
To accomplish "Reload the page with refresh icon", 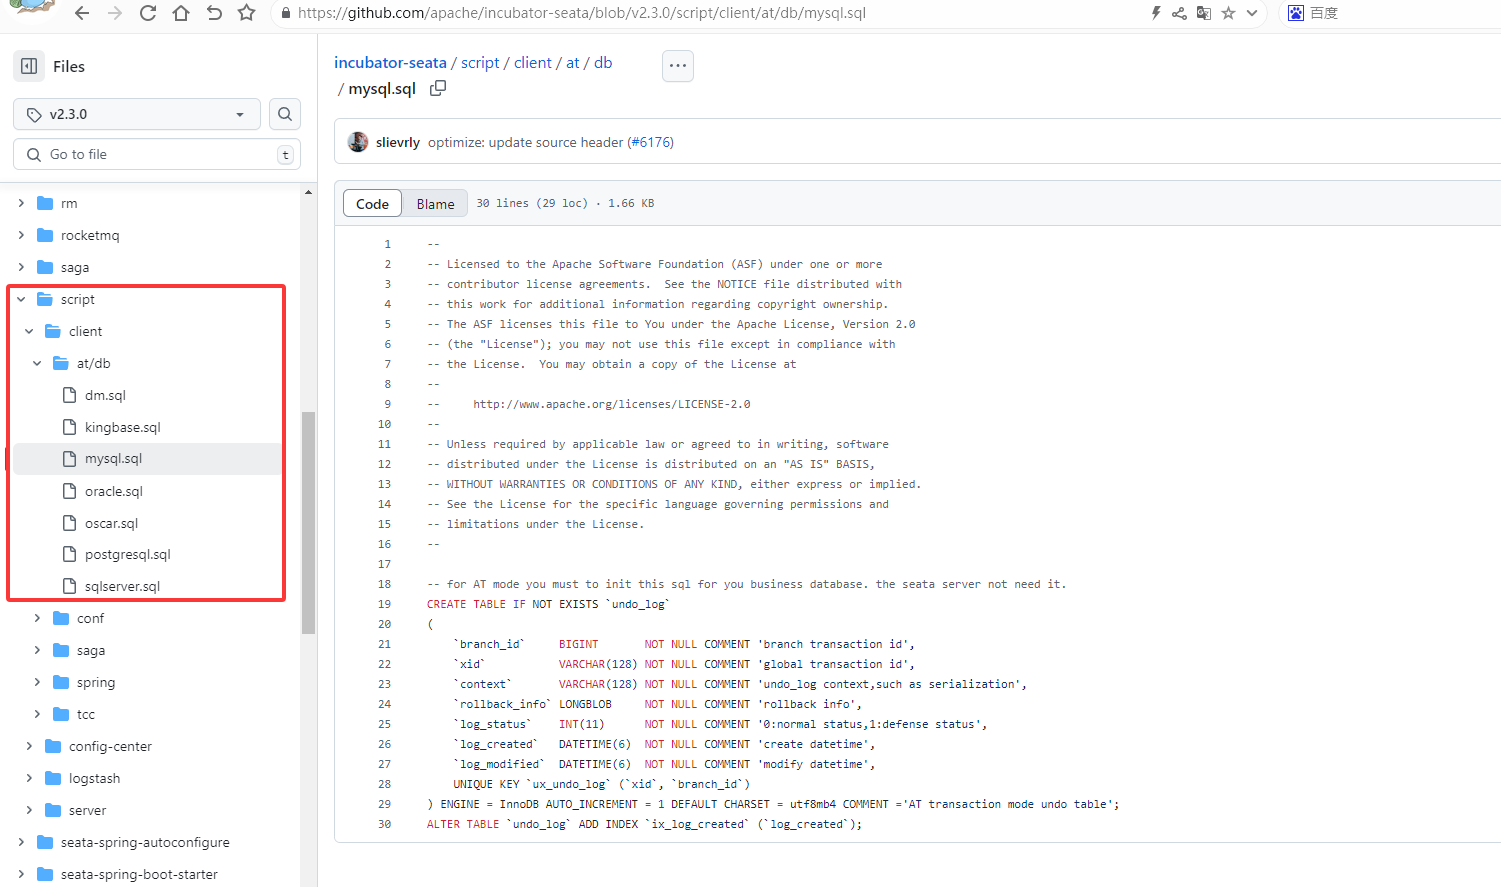I will (x=148, y=13).
